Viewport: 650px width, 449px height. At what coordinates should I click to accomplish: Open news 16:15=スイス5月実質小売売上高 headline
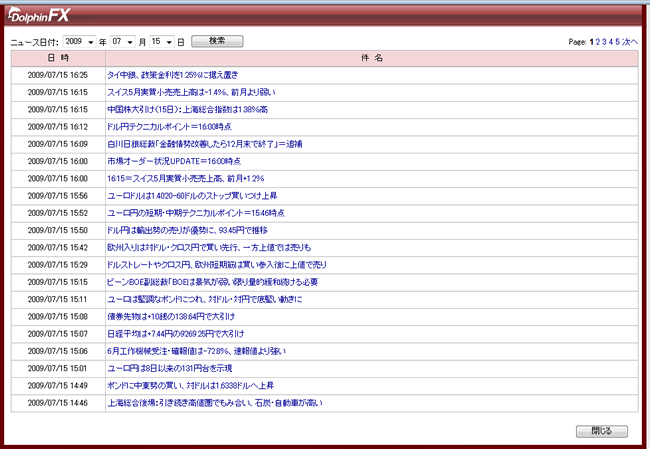tap(186, 179)
